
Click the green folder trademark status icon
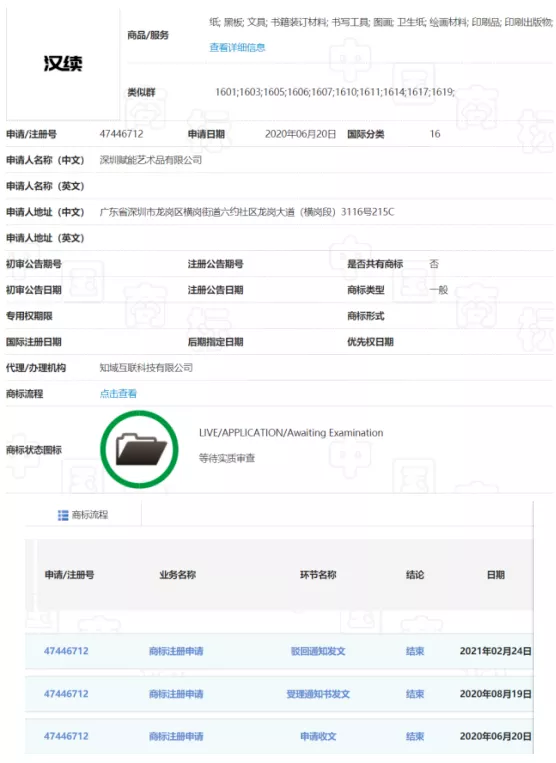coord(140,449)
